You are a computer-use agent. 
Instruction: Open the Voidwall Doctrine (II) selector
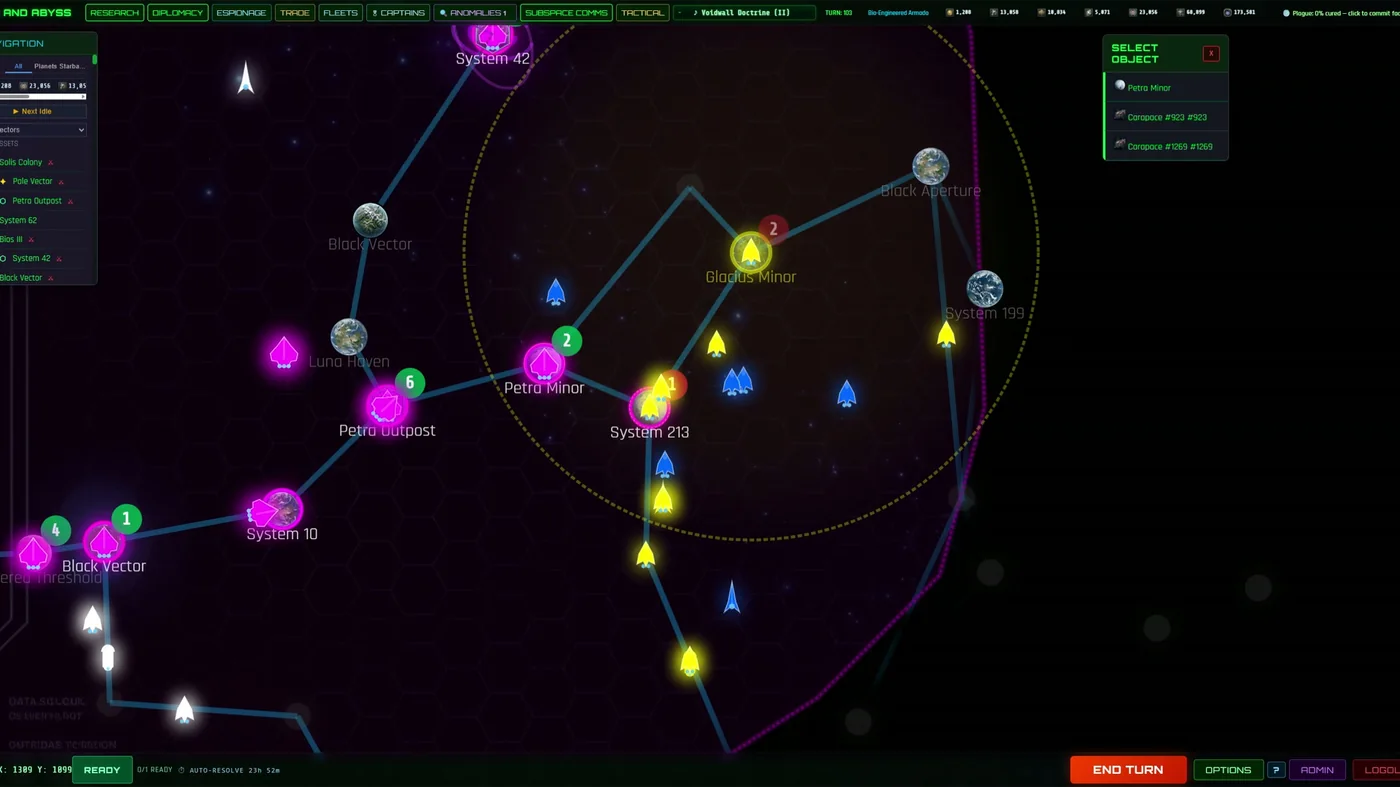[x=744, y=13]
